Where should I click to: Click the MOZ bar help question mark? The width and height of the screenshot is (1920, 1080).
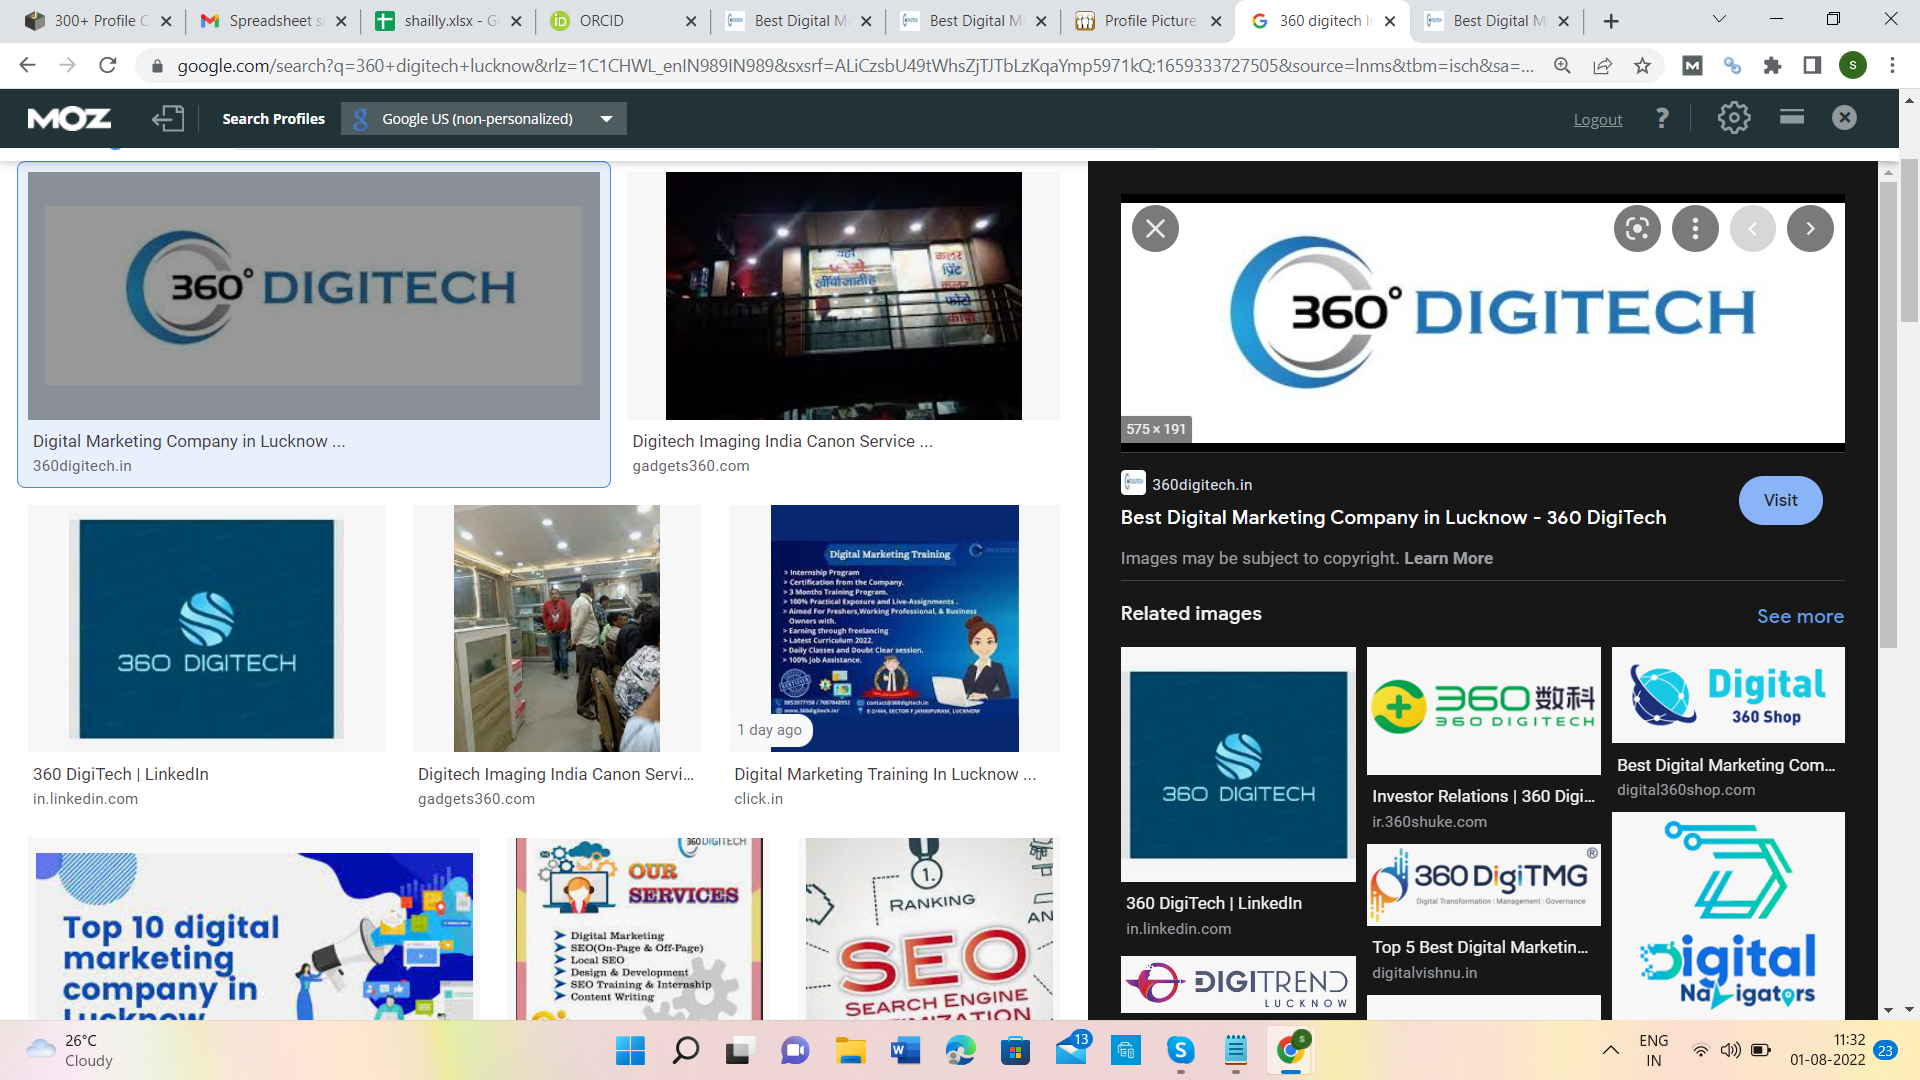tap(1662, 118)
